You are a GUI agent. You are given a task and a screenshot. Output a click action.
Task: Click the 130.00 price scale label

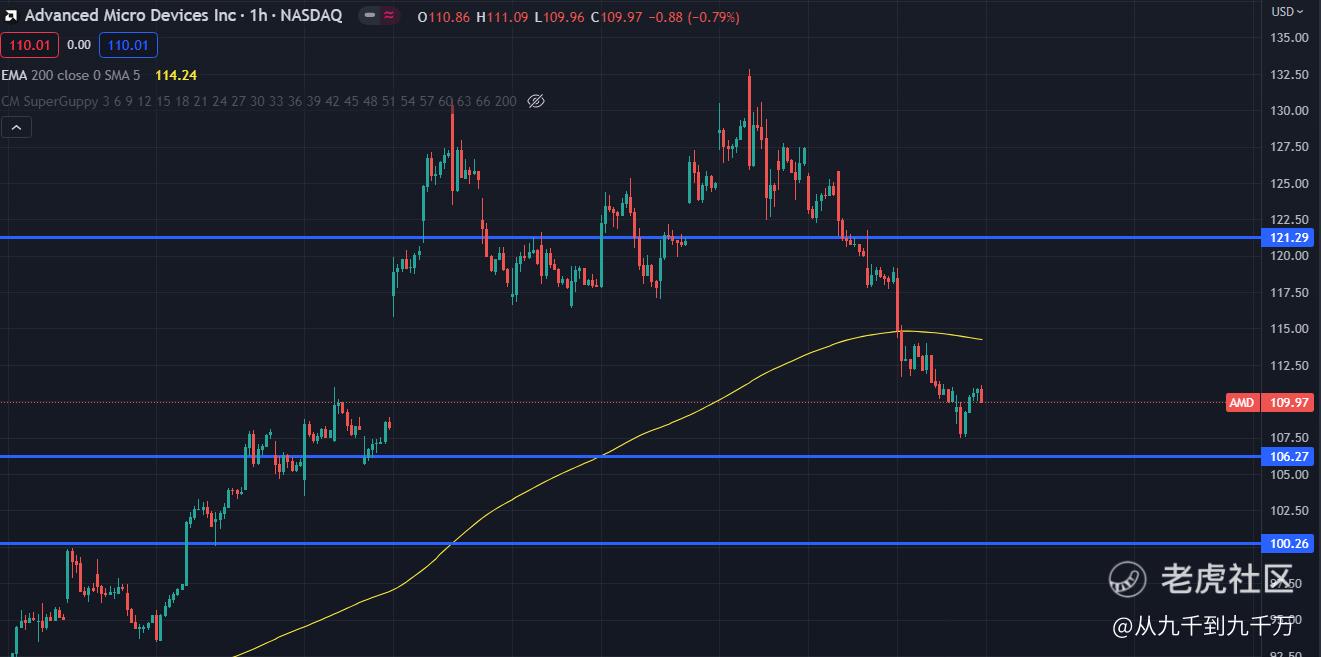(x=1289, y=111)
